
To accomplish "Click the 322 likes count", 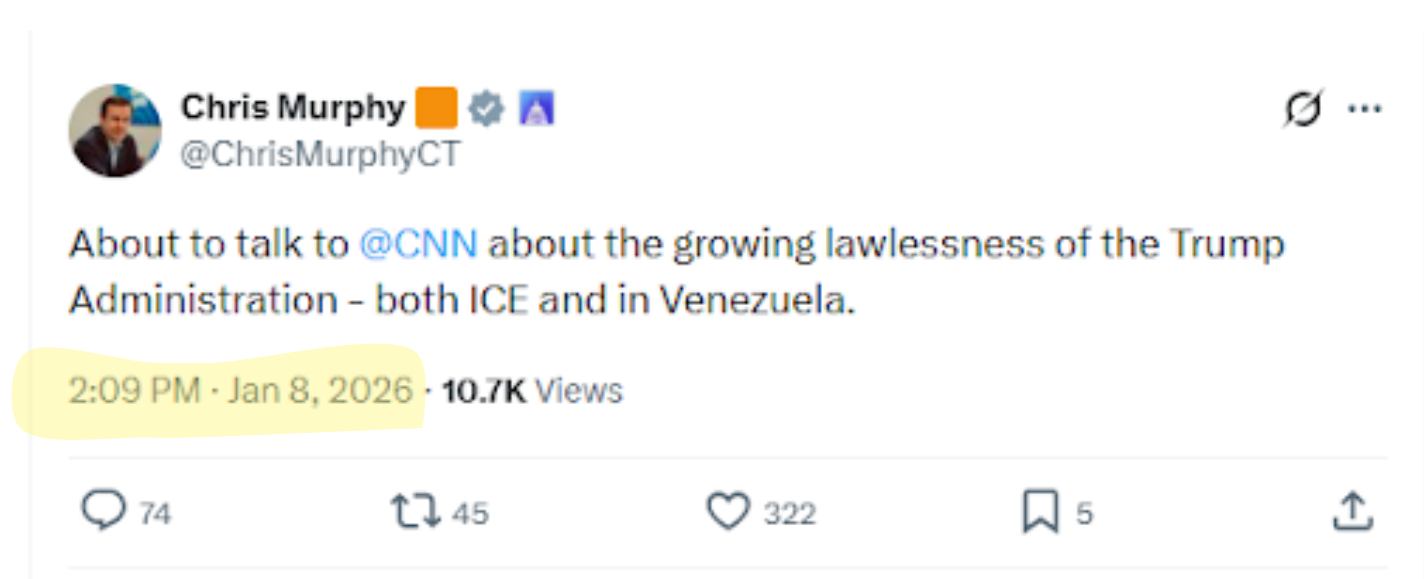I will [790, 514].
